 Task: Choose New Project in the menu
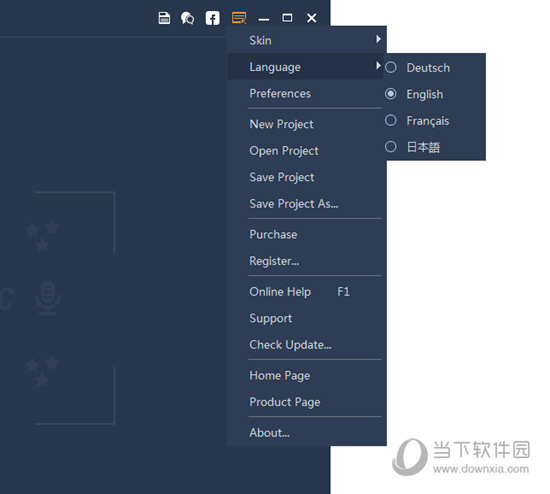pyautogui.click(x=307, y=124)
